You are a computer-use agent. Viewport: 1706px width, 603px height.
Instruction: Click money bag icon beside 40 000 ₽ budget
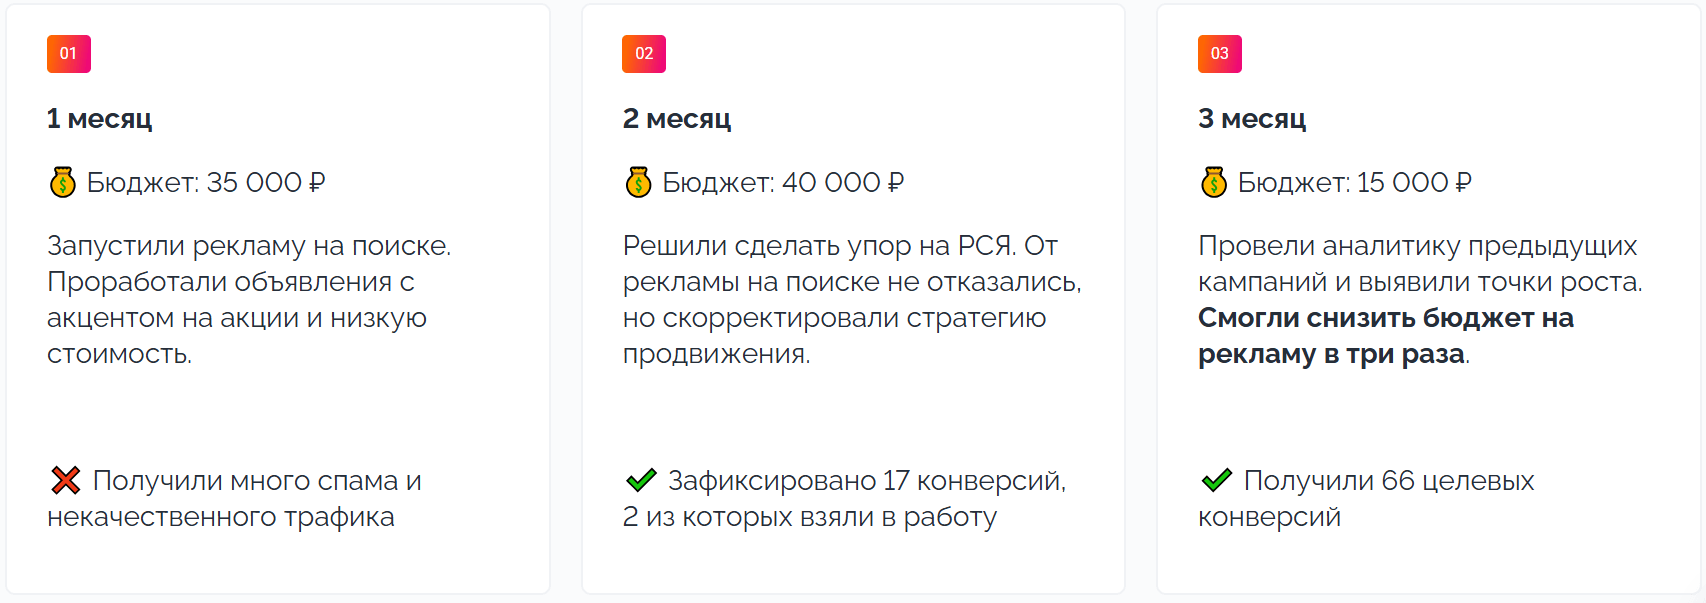tap(638, 182)
